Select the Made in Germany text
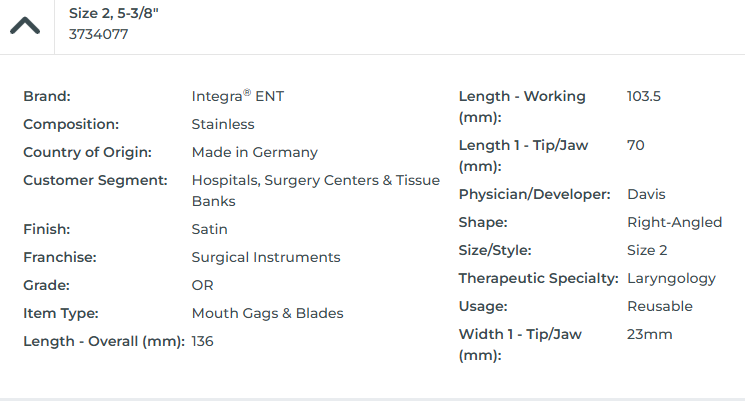The width and height of the screenshot is (745, 401). click(x=254, y=153)
